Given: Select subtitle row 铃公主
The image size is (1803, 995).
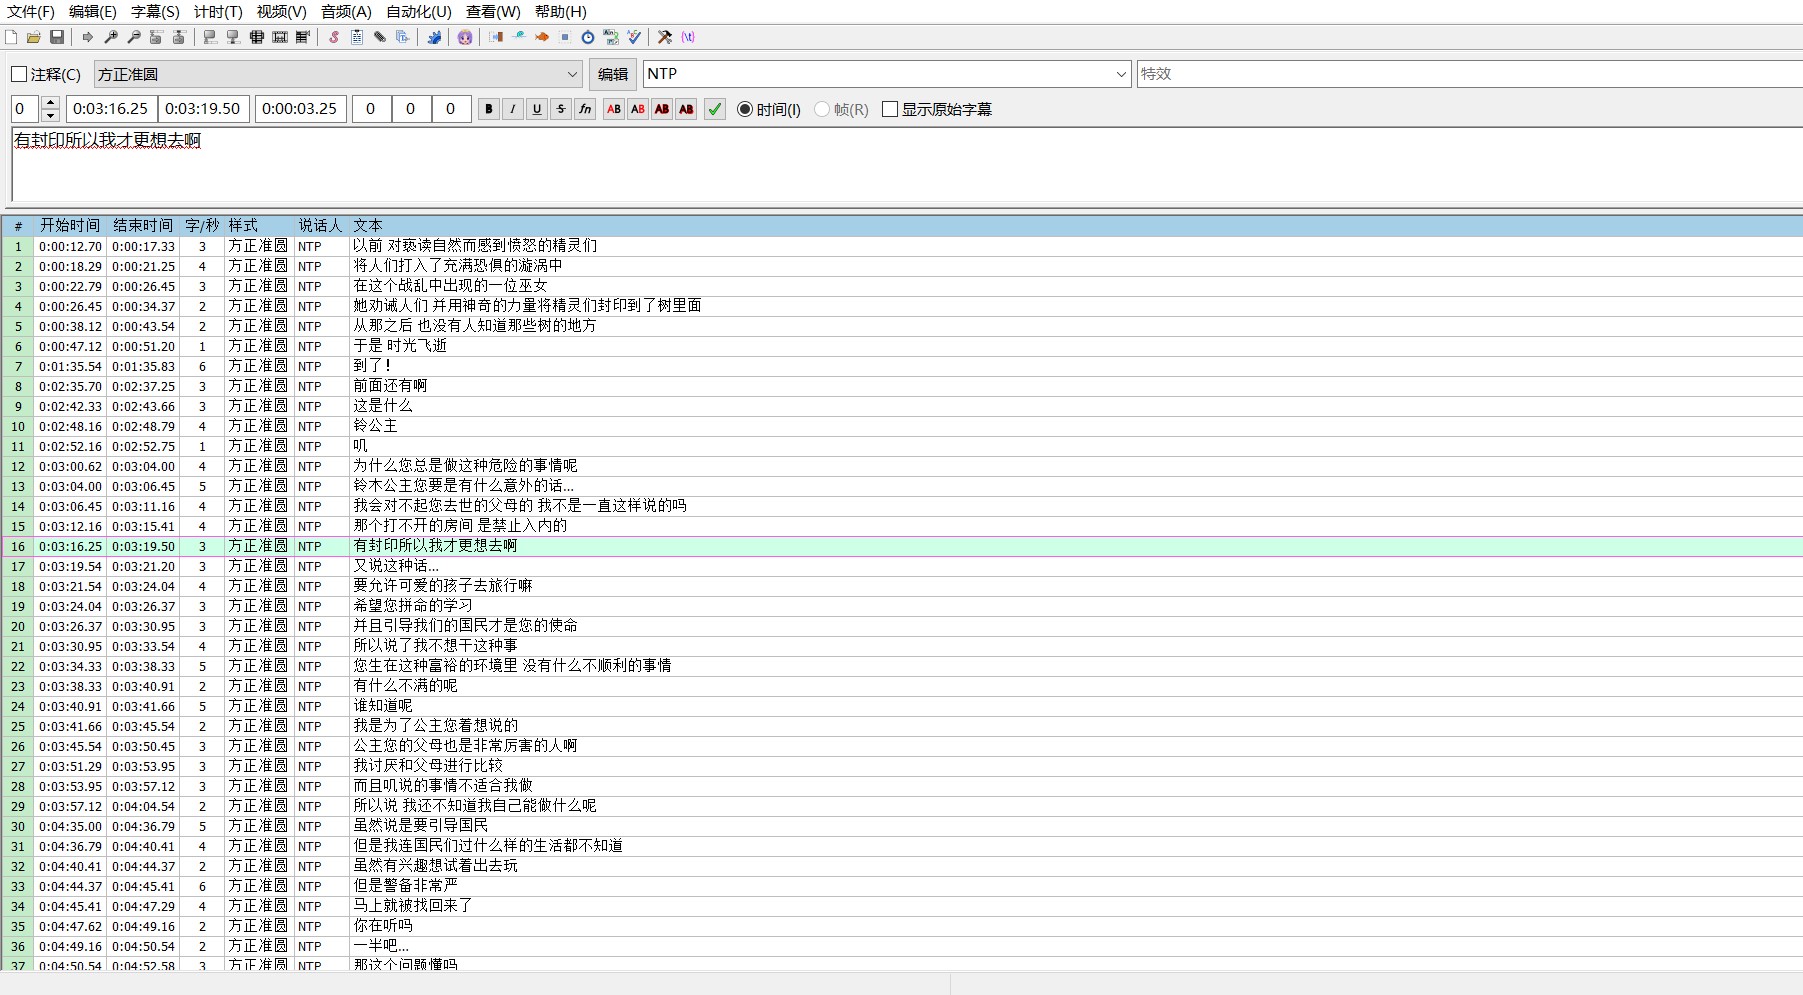Looking at the screenshot, I should pos(902,426).
